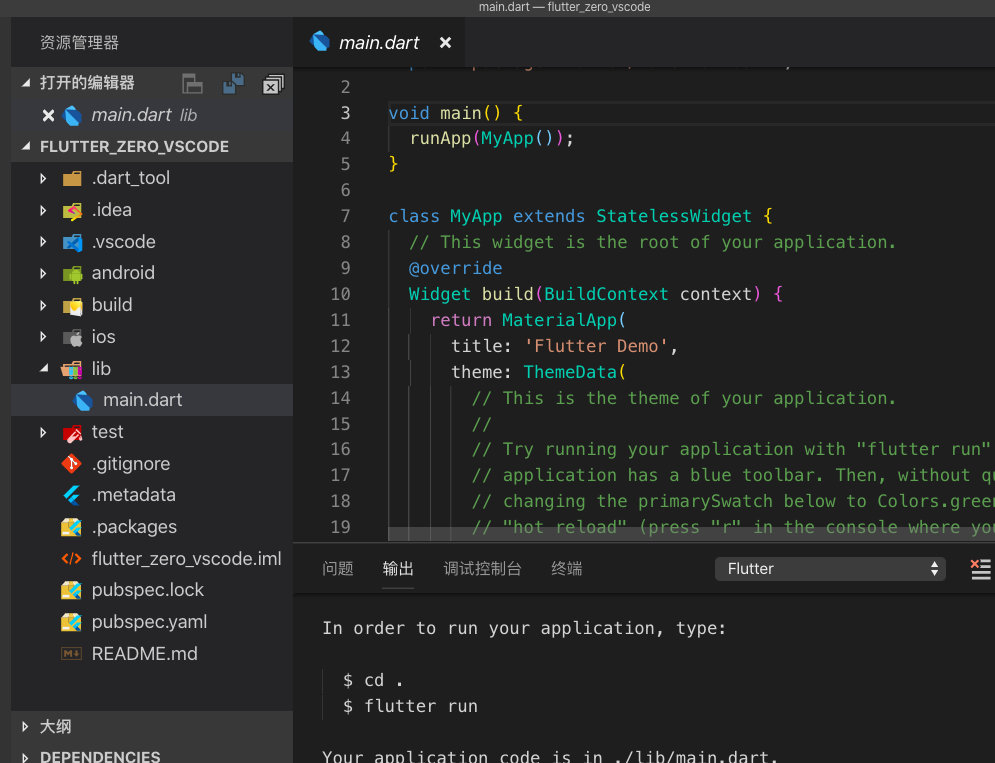The image size is (995, 763).
Task: Switch to the 调试控制台 debug console tab
Action: click(482, 569)
